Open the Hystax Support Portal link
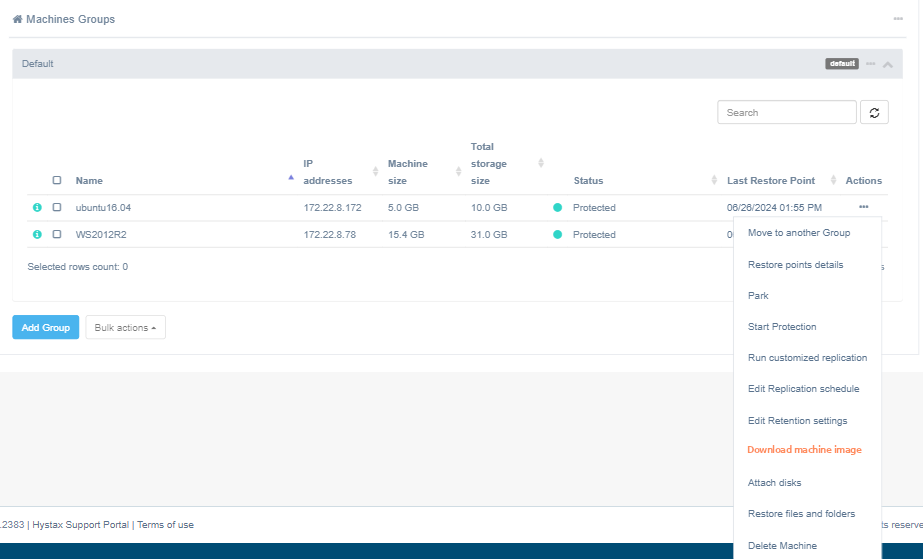This screenshot has width=923, height=559. pyautogui.click(x=81, y=525)
